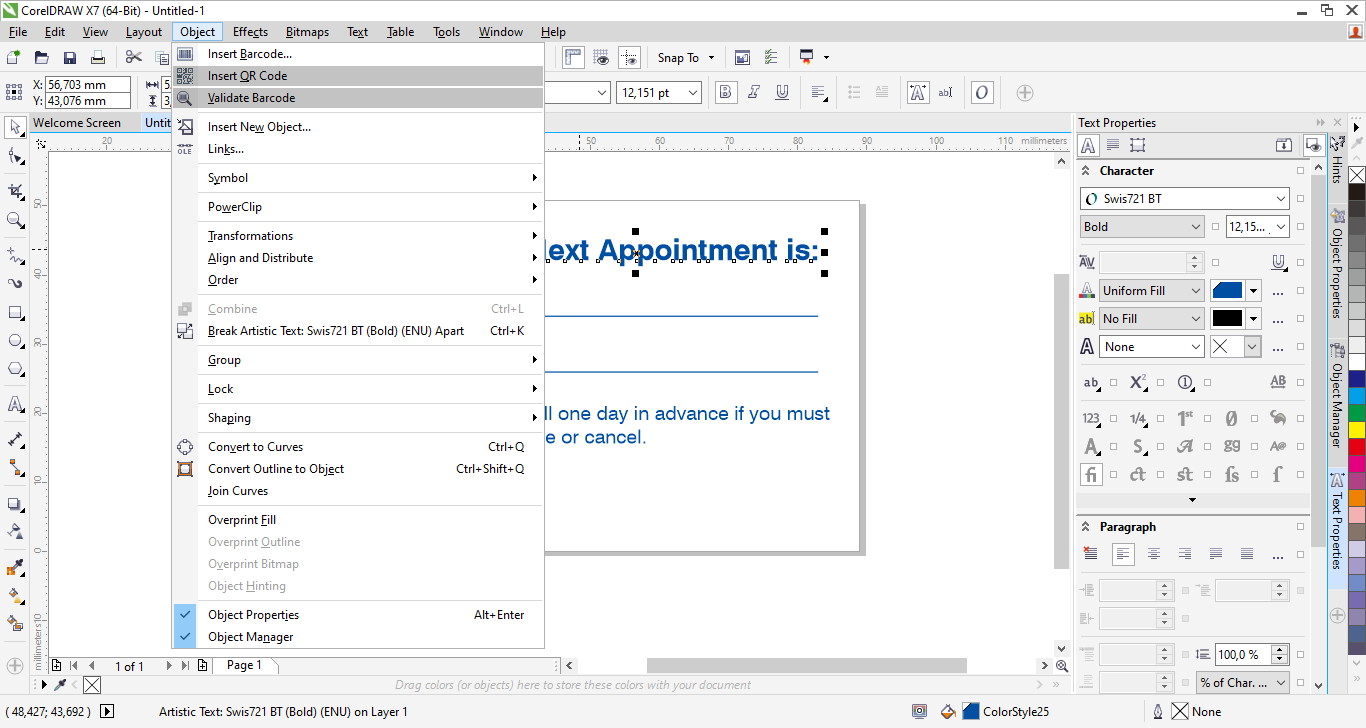
Task: Toggle Underline in the property bar
Action: (x=782, y=93)
